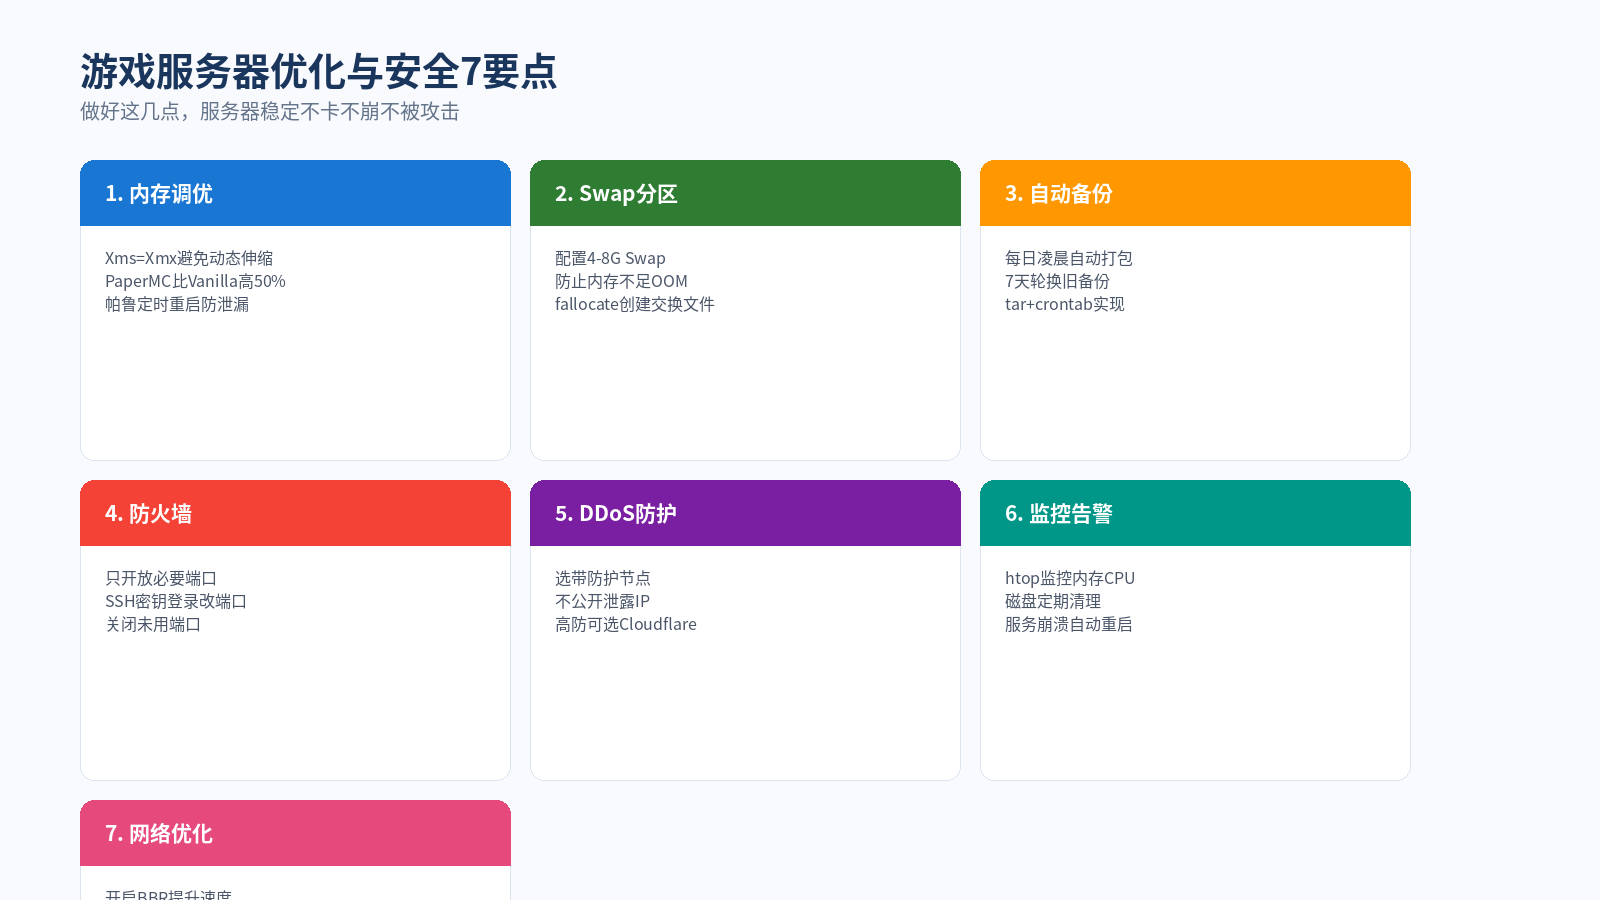1600x900 pixels.
Task: Click the line 服务崩溃自动重启
Action: pyautogui.click(x=1069, y=624)
